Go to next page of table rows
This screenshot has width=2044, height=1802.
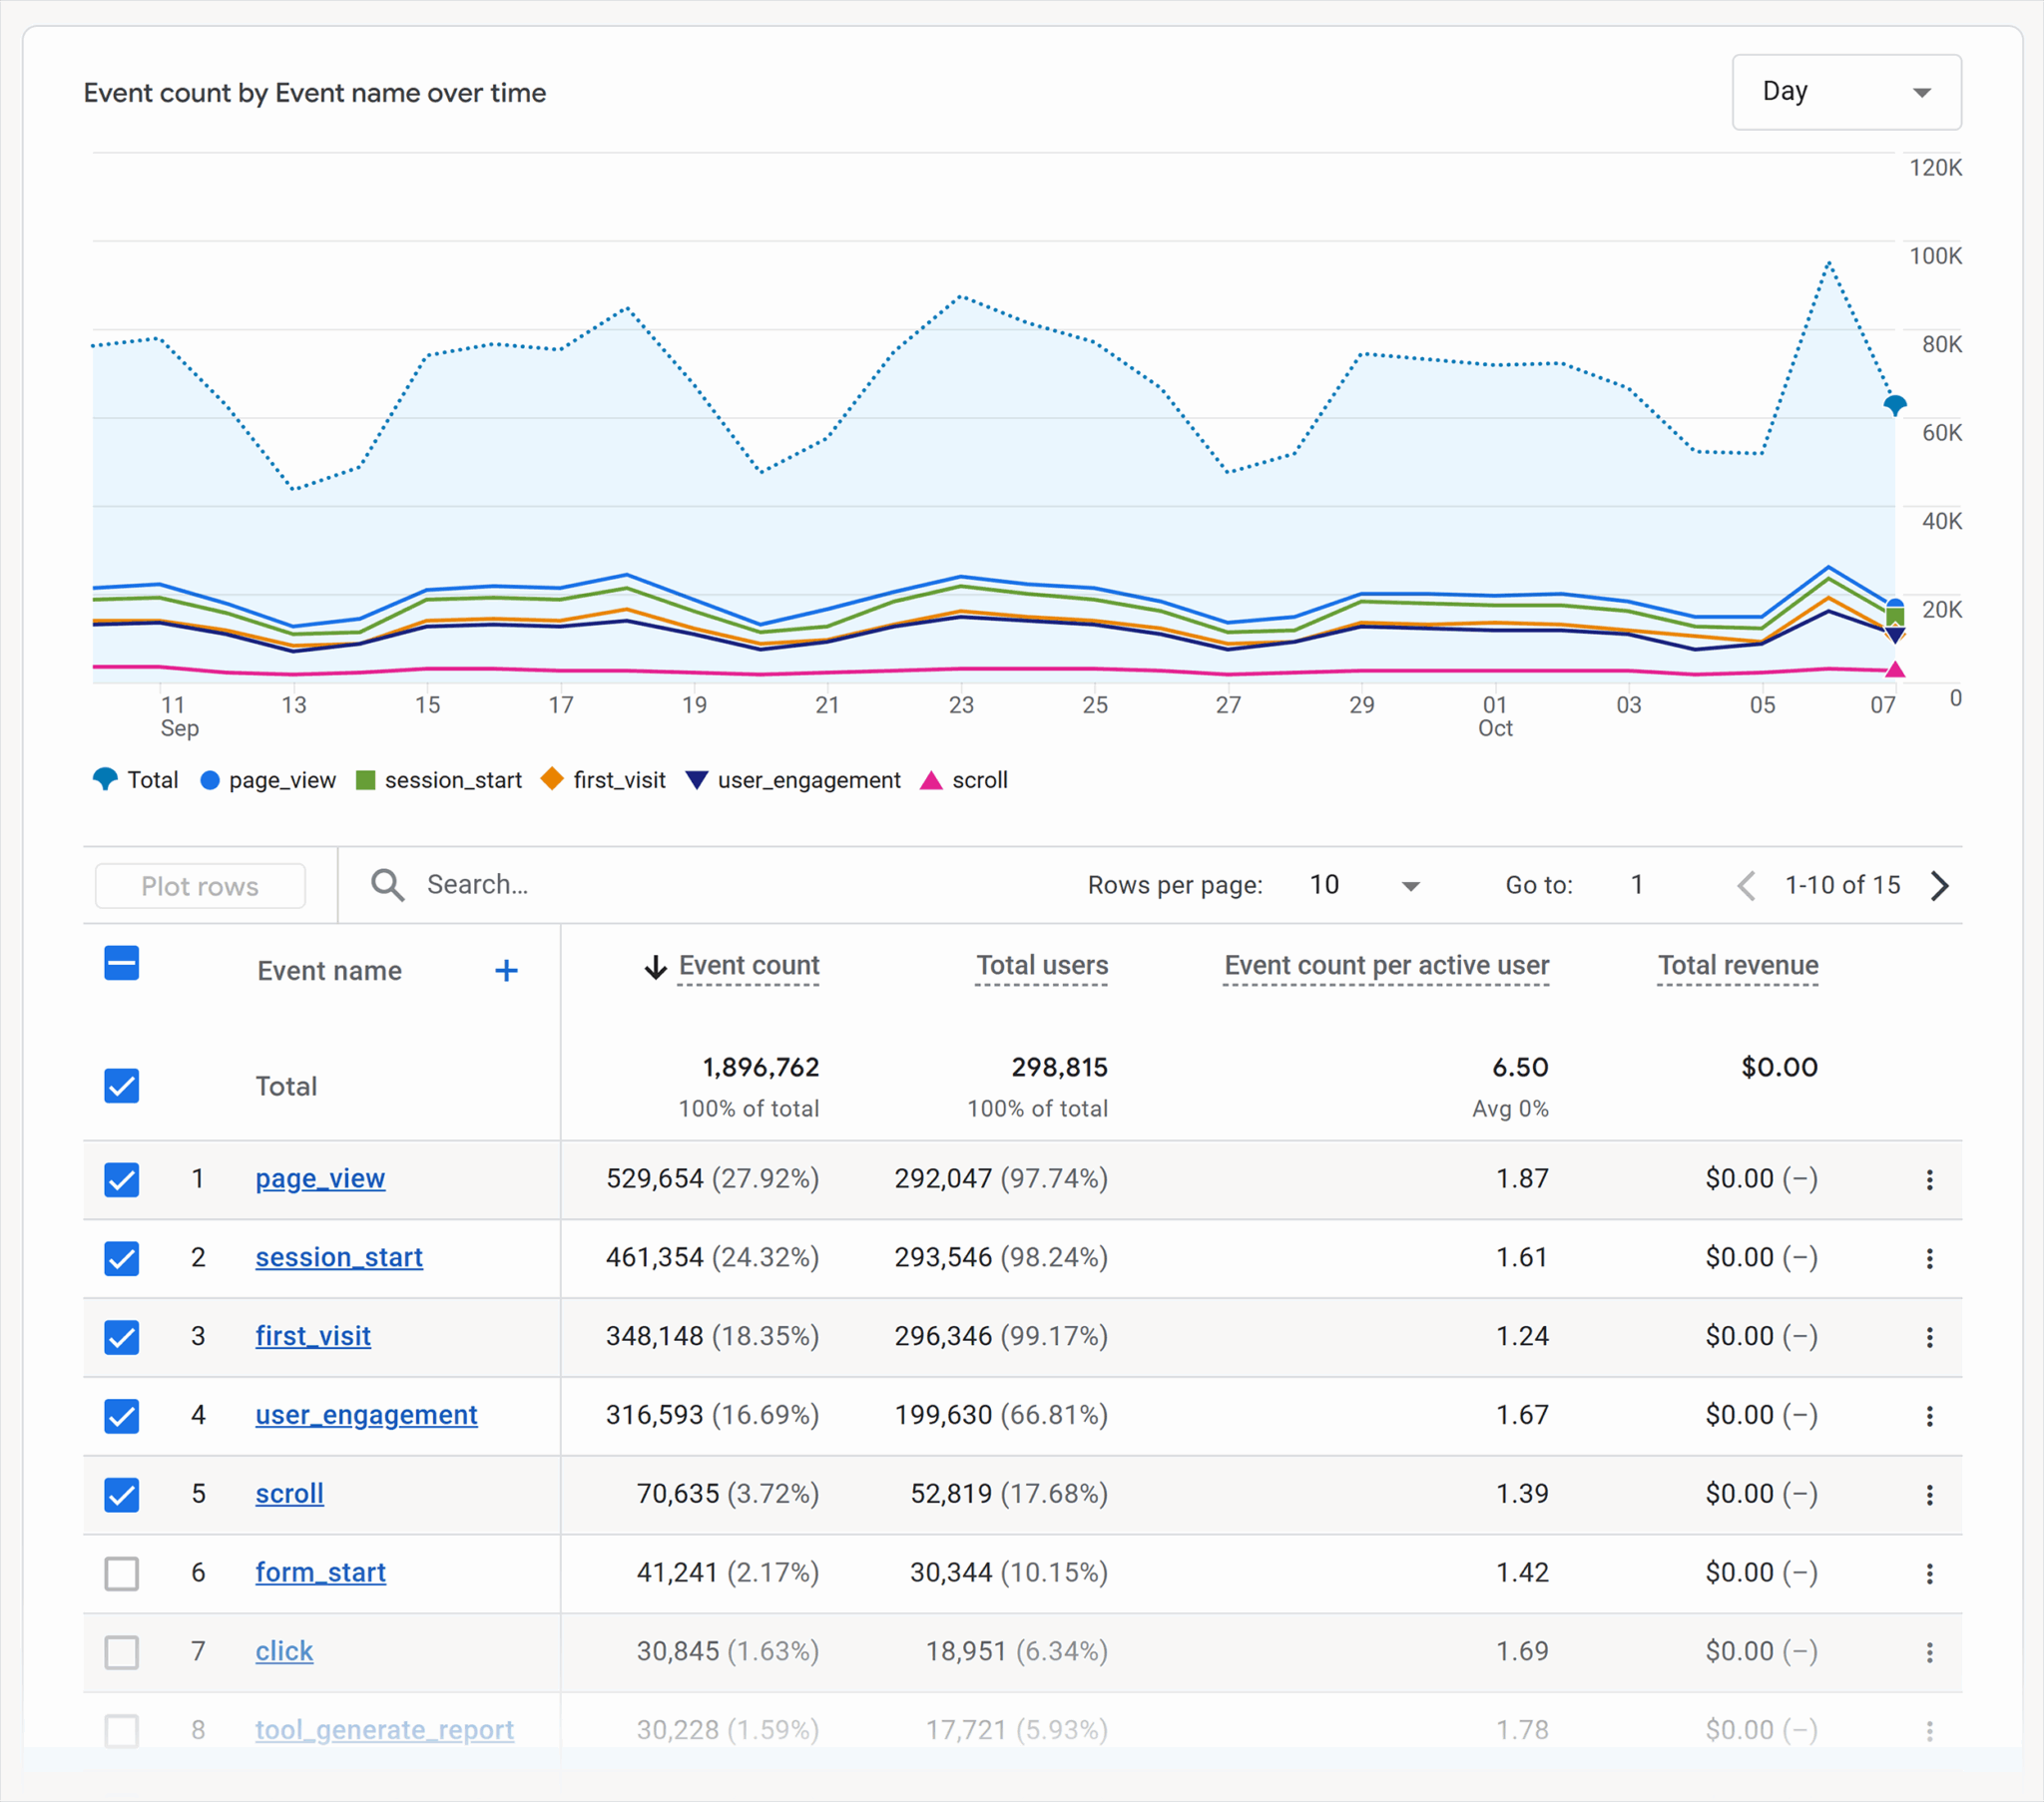1939,885
